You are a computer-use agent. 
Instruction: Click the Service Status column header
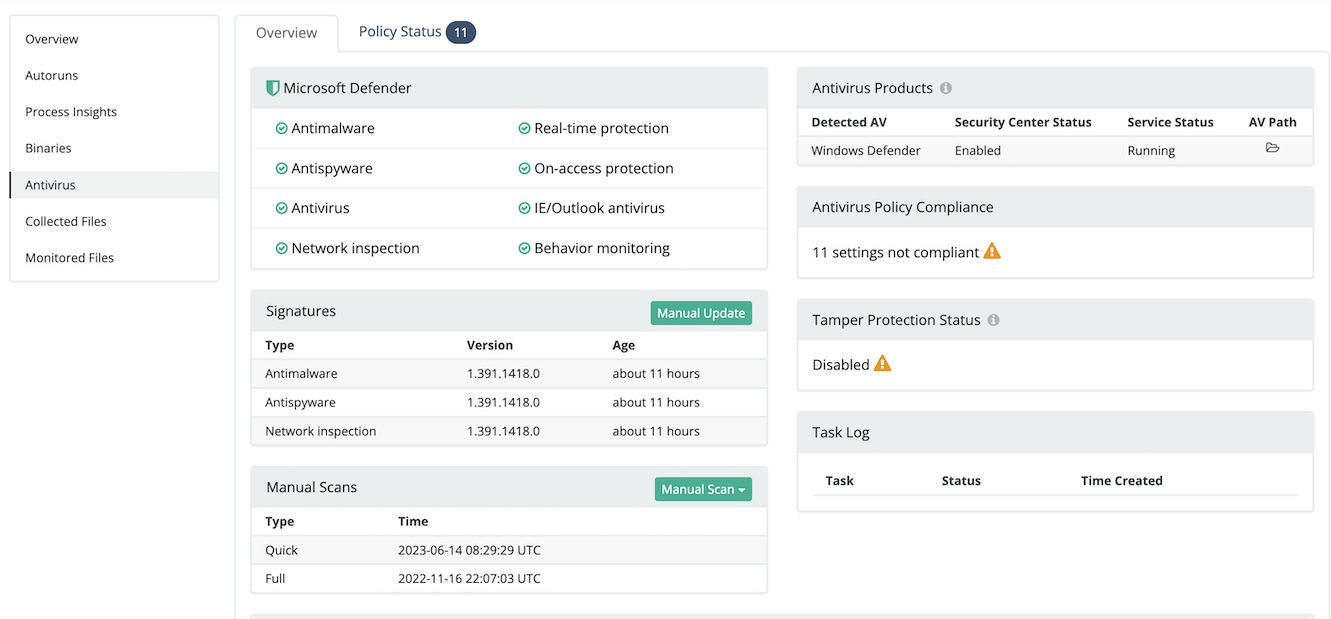coord(1170,122)
